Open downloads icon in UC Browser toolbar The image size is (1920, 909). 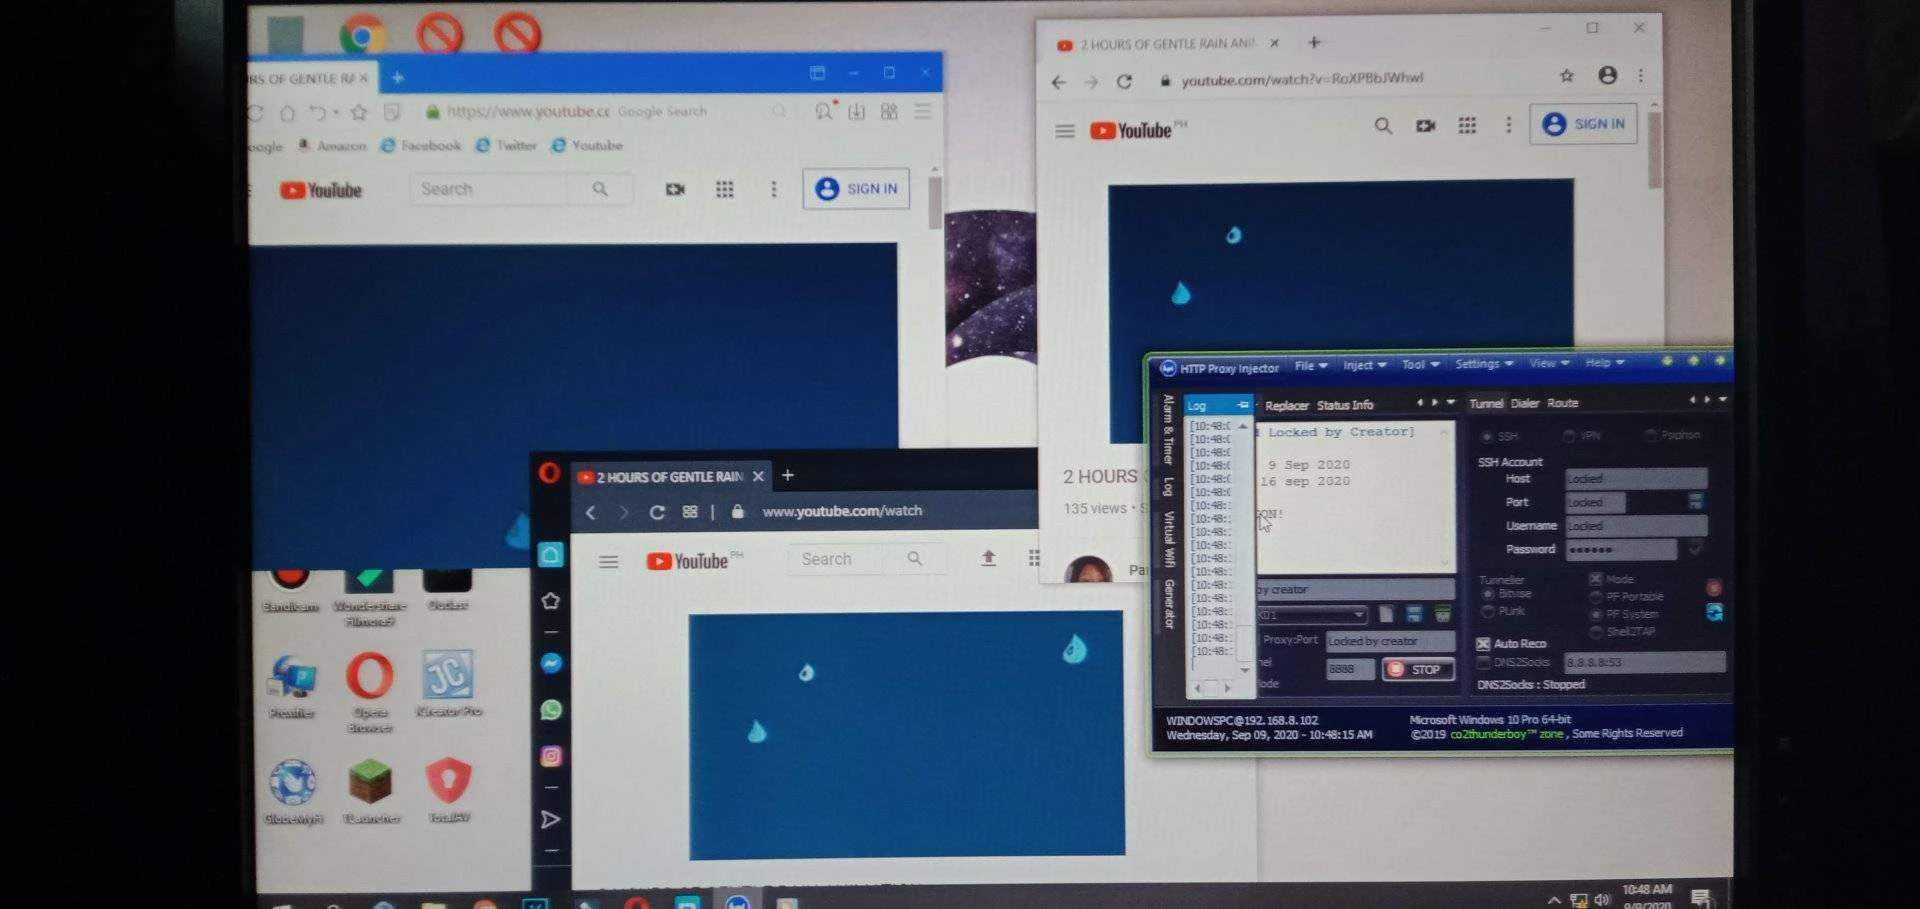click(x=857, y=111)
